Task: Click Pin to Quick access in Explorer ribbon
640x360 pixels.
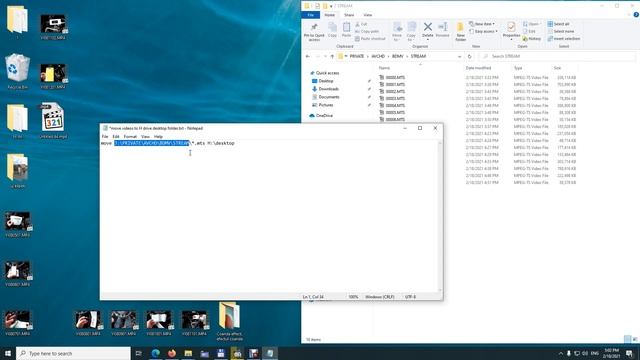Action: point(314,32)
